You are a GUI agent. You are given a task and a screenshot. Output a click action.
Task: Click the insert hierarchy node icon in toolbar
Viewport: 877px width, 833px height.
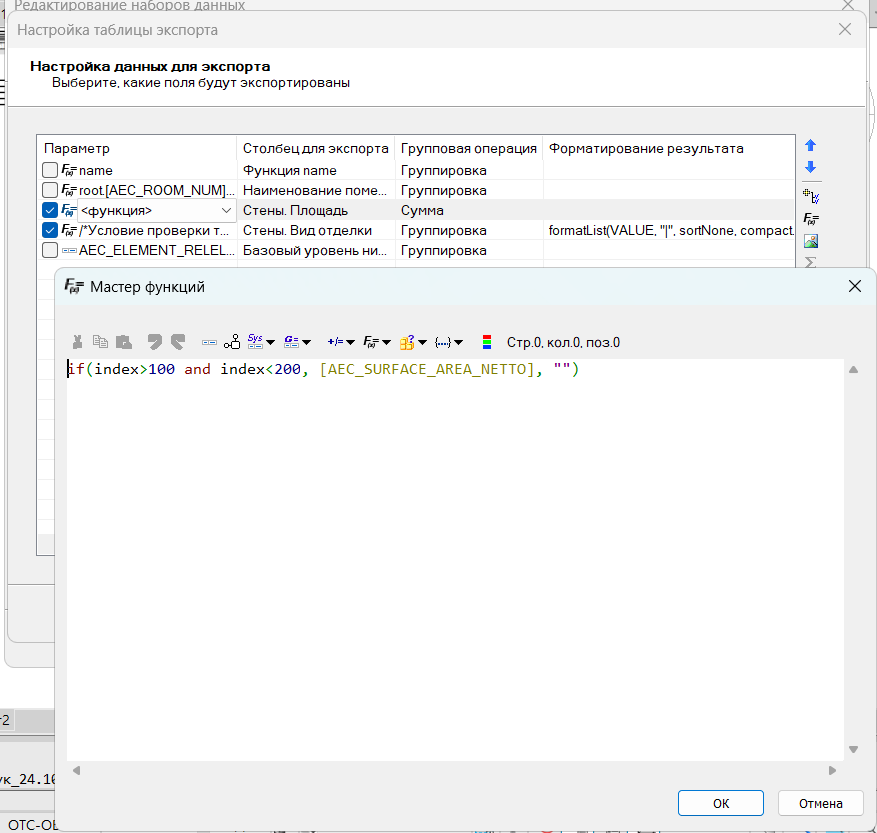tap(232, 342)
